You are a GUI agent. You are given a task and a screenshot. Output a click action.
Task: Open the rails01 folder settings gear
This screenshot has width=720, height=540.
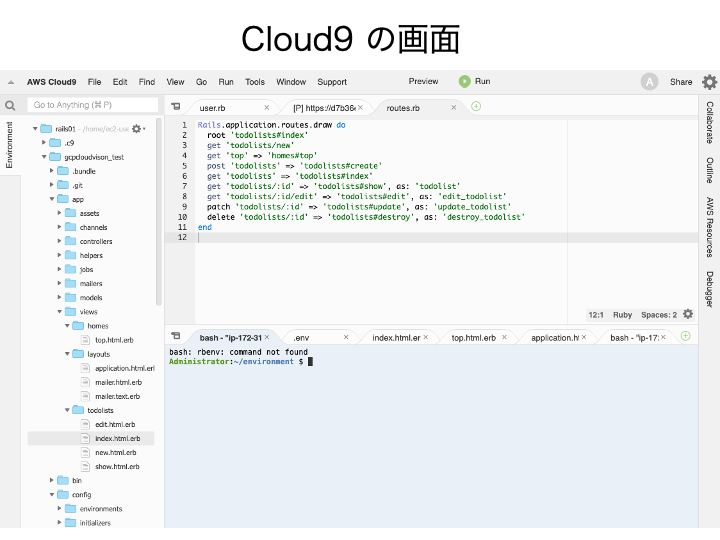click(x=136, y=129)
